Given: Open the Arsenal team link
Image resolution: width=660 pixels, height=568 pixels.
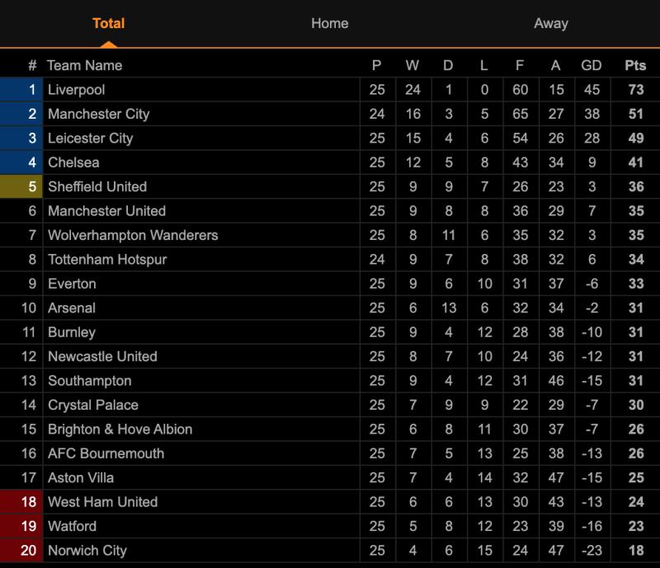Looking at the screenshot, I should [x=71, y=308].
